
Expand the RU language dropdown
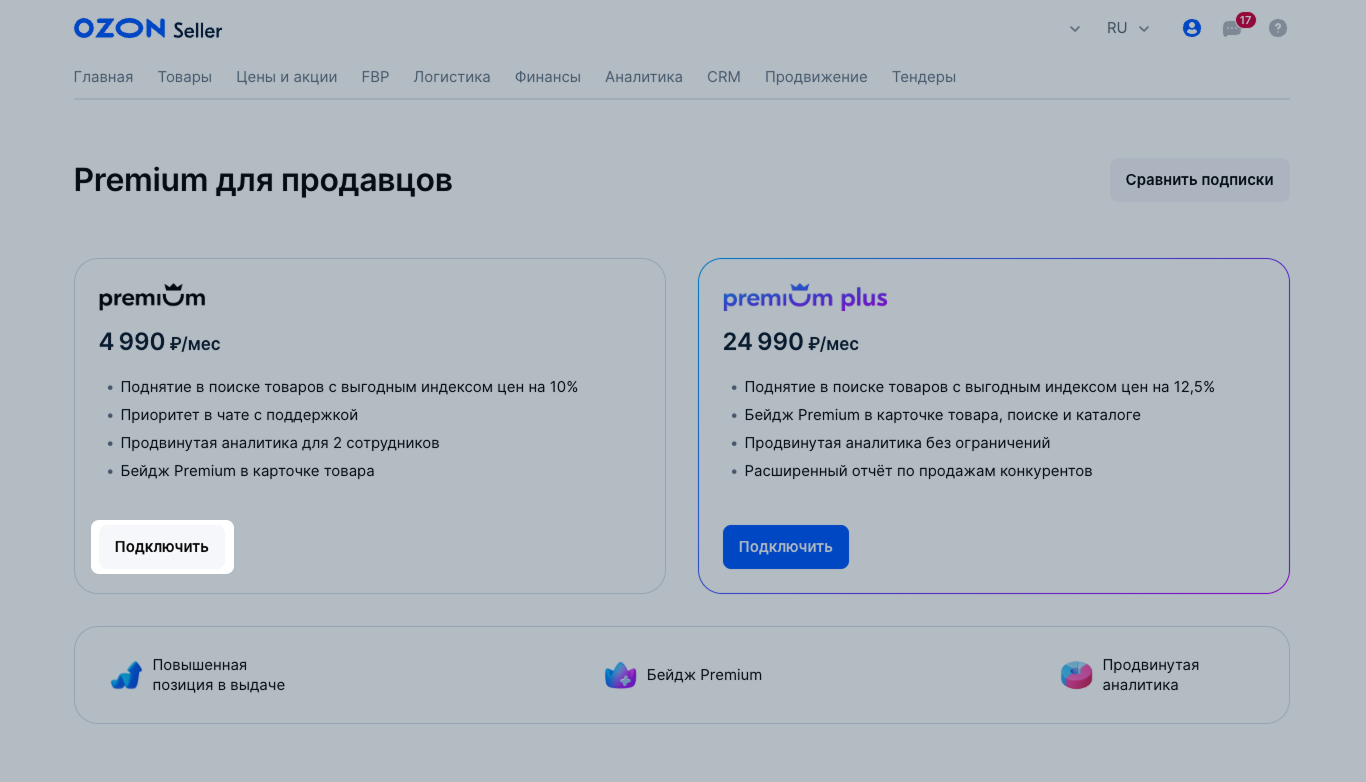(x=1128, y=29)
